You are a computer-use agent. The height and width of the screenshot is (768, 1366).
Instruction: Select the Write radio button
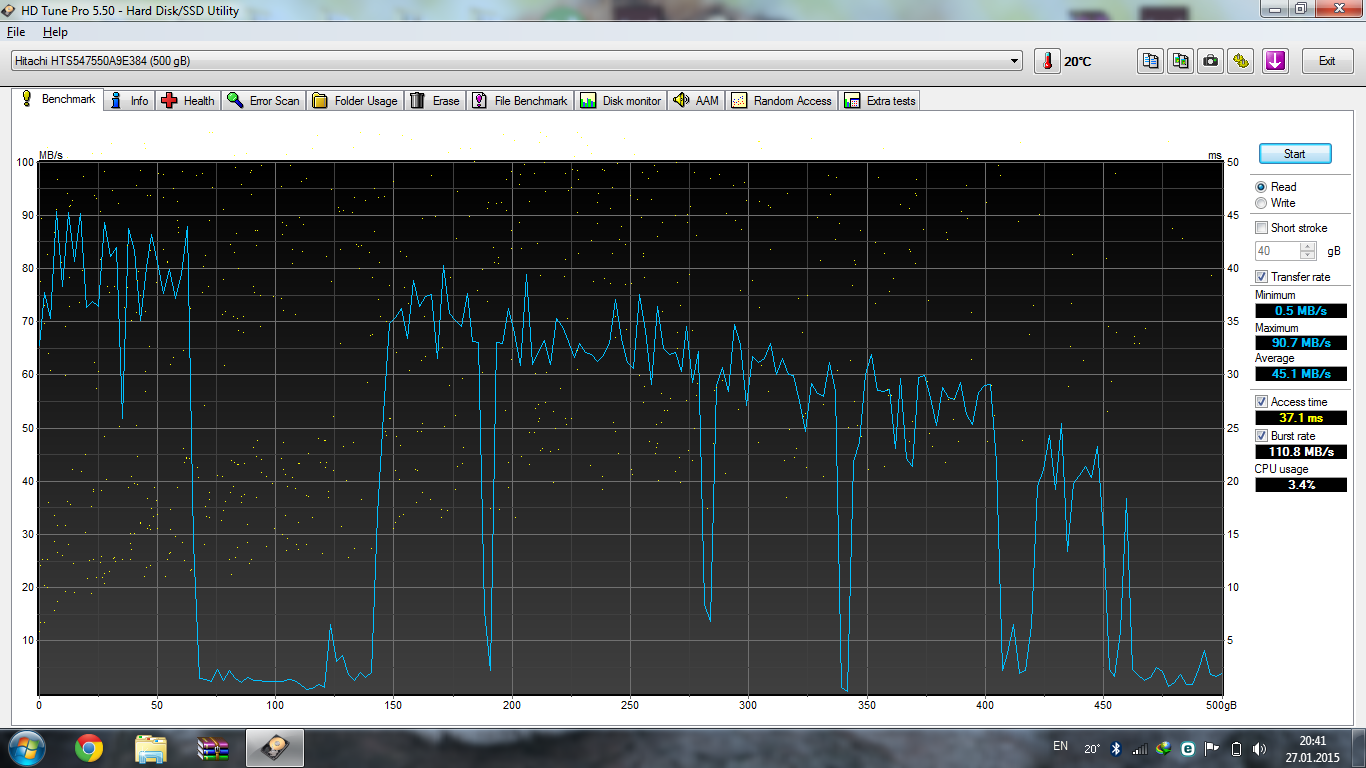(1261, 203)
